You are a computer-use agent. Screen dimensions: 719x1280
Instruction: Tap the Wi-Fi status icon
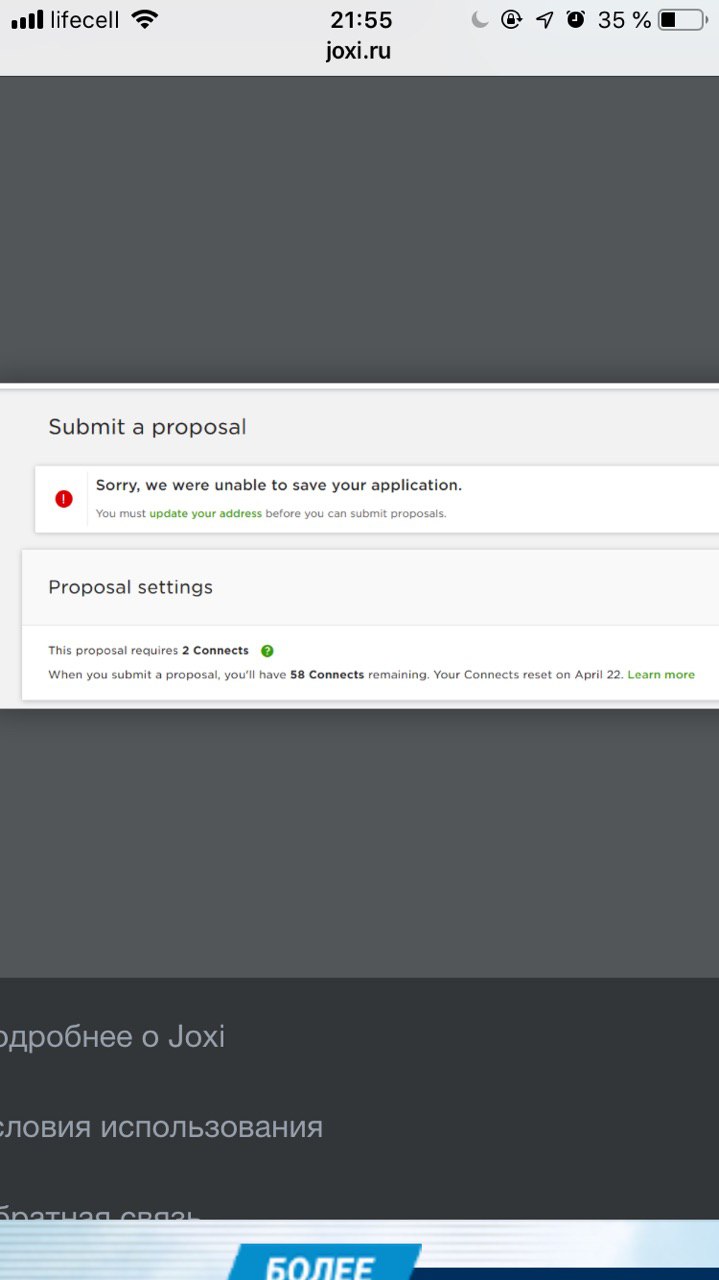(x=145, y=19)
